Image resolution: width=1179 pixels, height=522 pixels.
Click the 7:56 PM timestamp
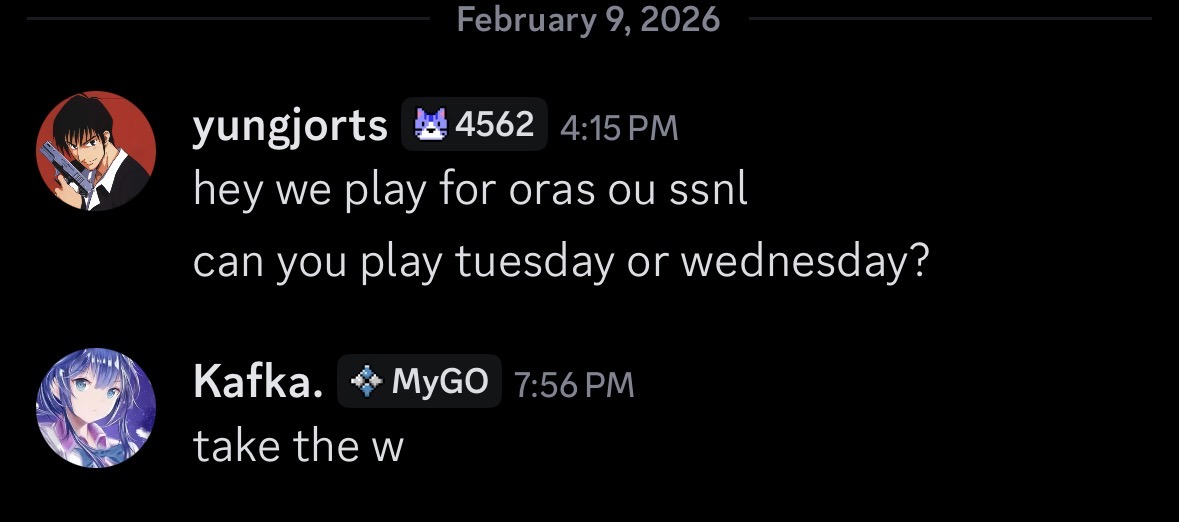(573, 385)
